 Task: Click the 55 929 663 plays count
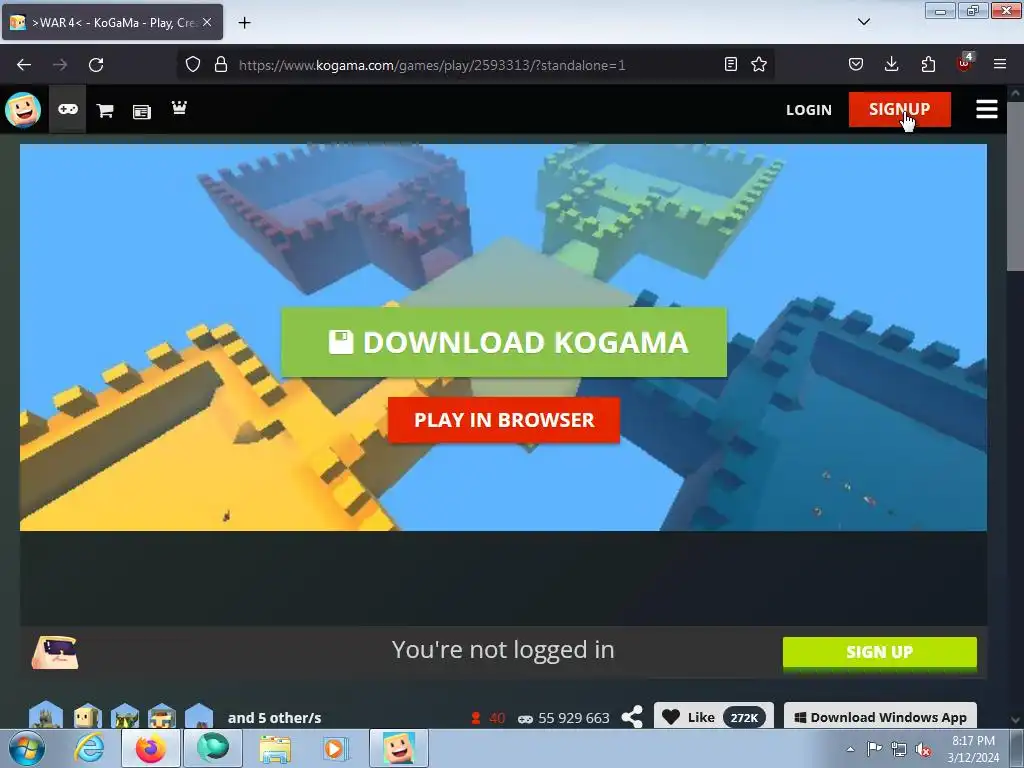tap(564, 718)
